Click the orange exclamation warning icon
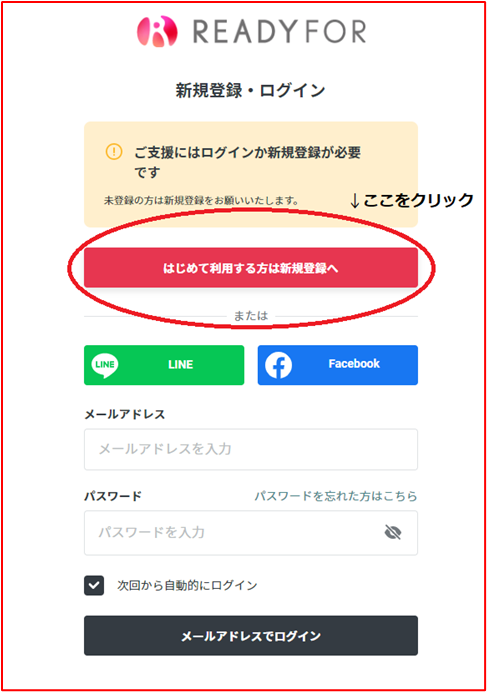Viewport: 487px width, 692px height. click(x=114, y=152)
